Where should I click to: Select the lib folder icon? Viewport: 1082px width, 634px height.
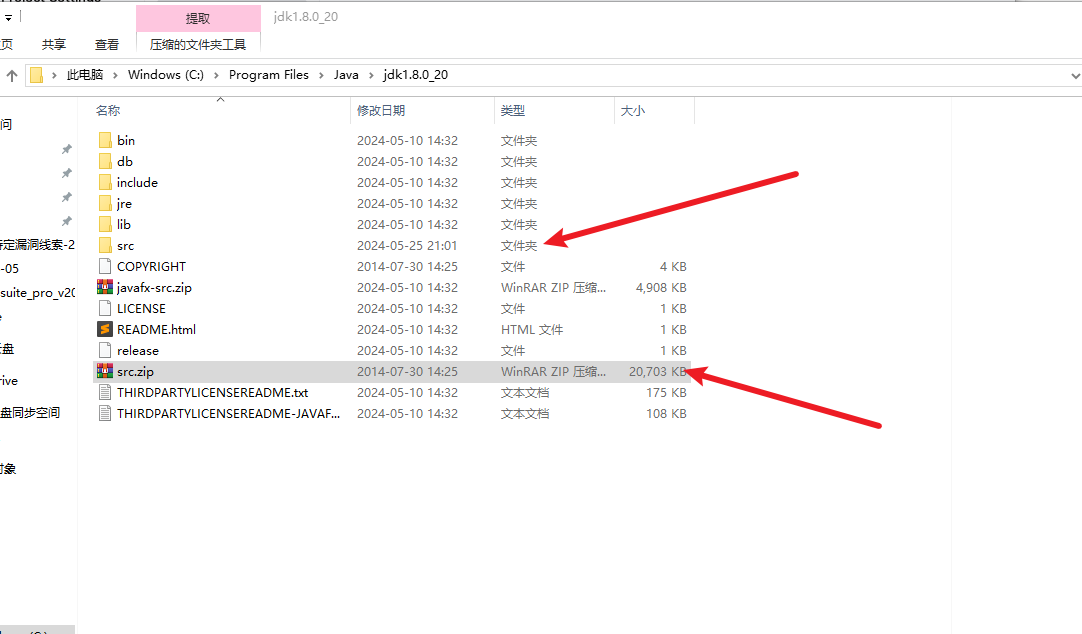105,224
